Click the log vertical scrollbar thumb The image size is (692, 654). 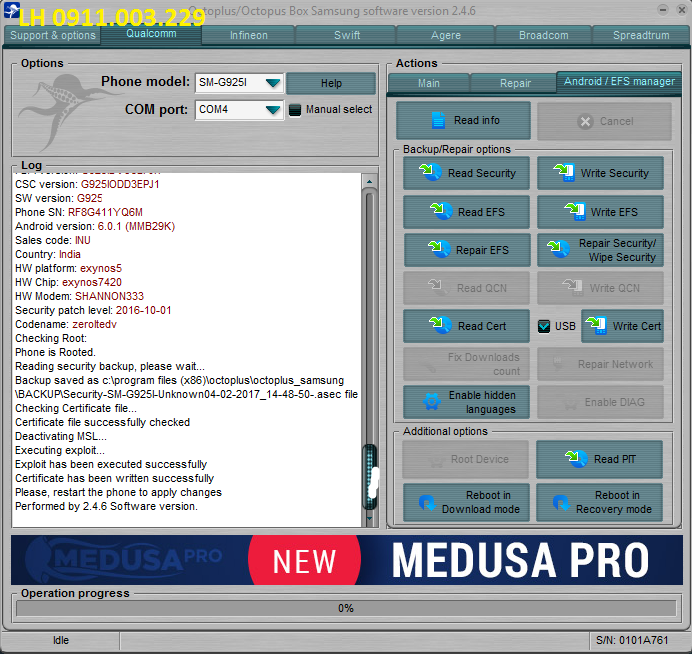pyautogui.click(x=370, y=470)
